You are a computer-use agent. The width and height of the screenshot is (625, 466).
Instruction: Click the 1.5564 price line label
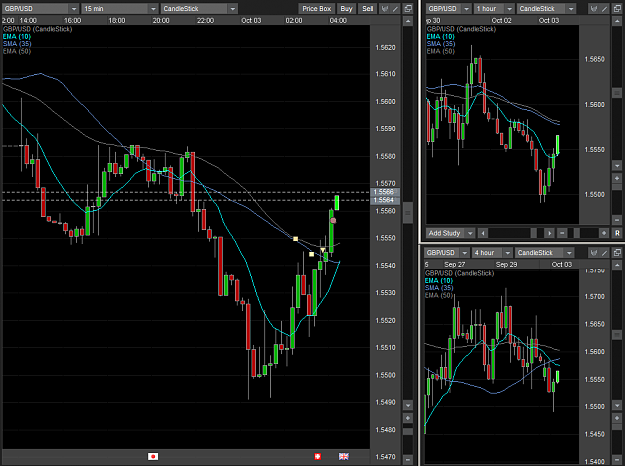385,200
